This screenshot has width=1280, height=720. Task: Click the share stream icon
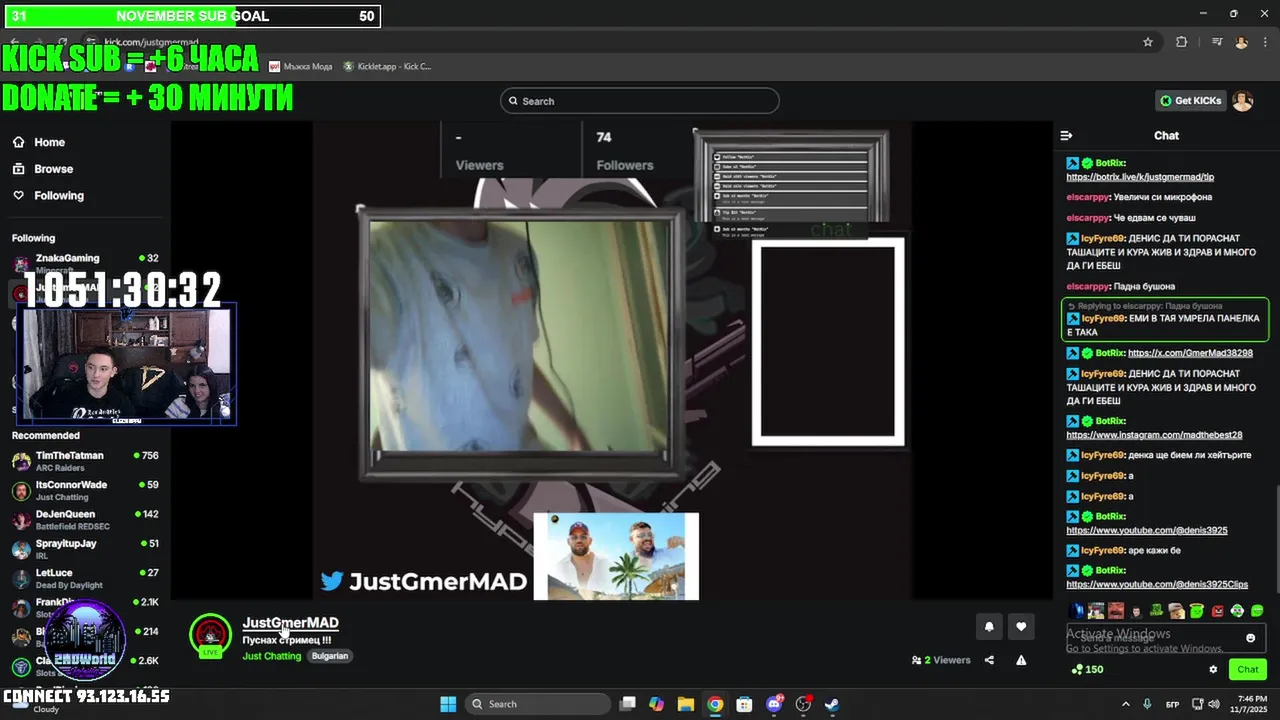989,660
